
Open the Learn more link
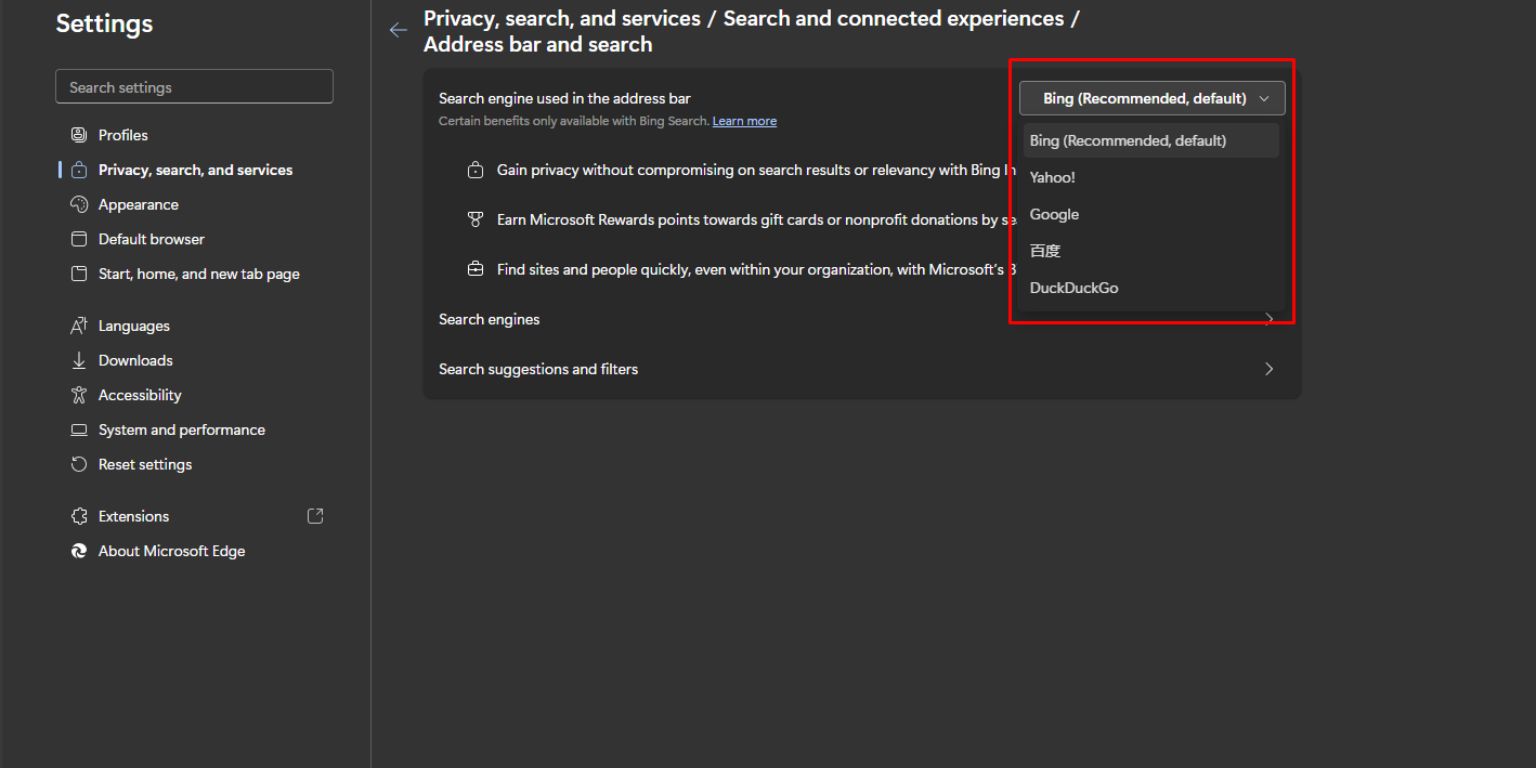pyautogui.click(x=744, y=121)
